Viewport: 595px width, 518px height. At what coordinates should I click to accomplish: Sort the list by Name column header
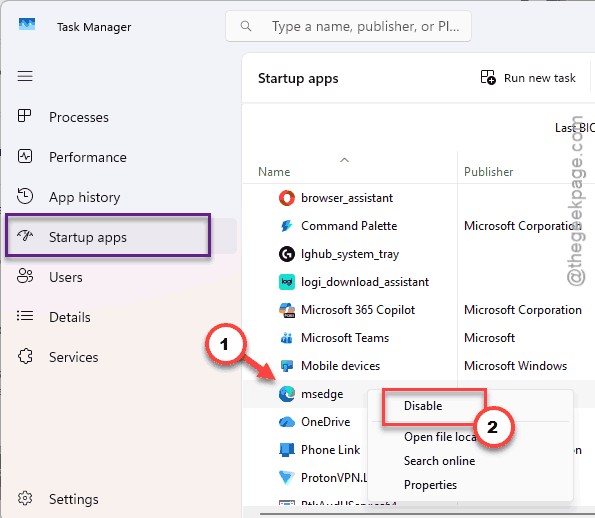[274, 172]
